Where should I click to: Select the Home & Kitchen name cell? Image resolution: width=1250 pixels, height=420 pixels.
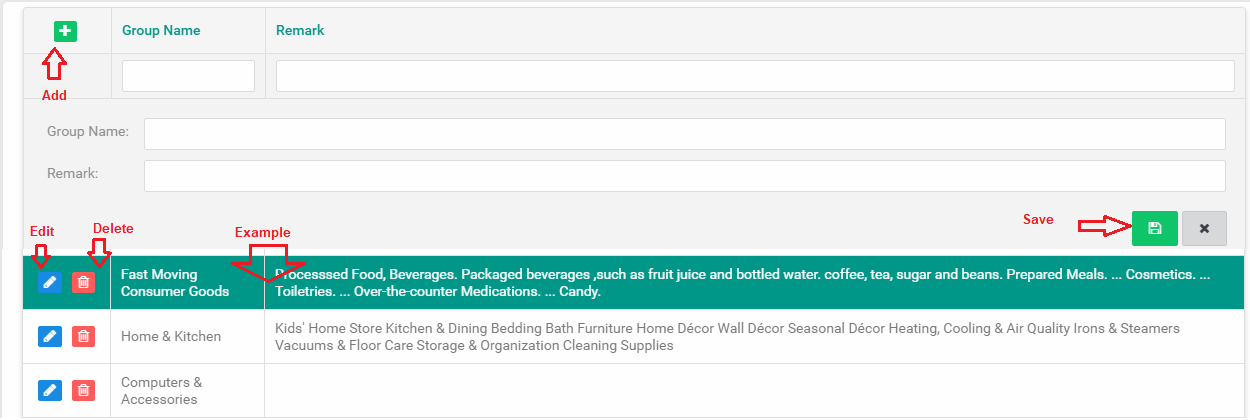(x=171, y=337)
